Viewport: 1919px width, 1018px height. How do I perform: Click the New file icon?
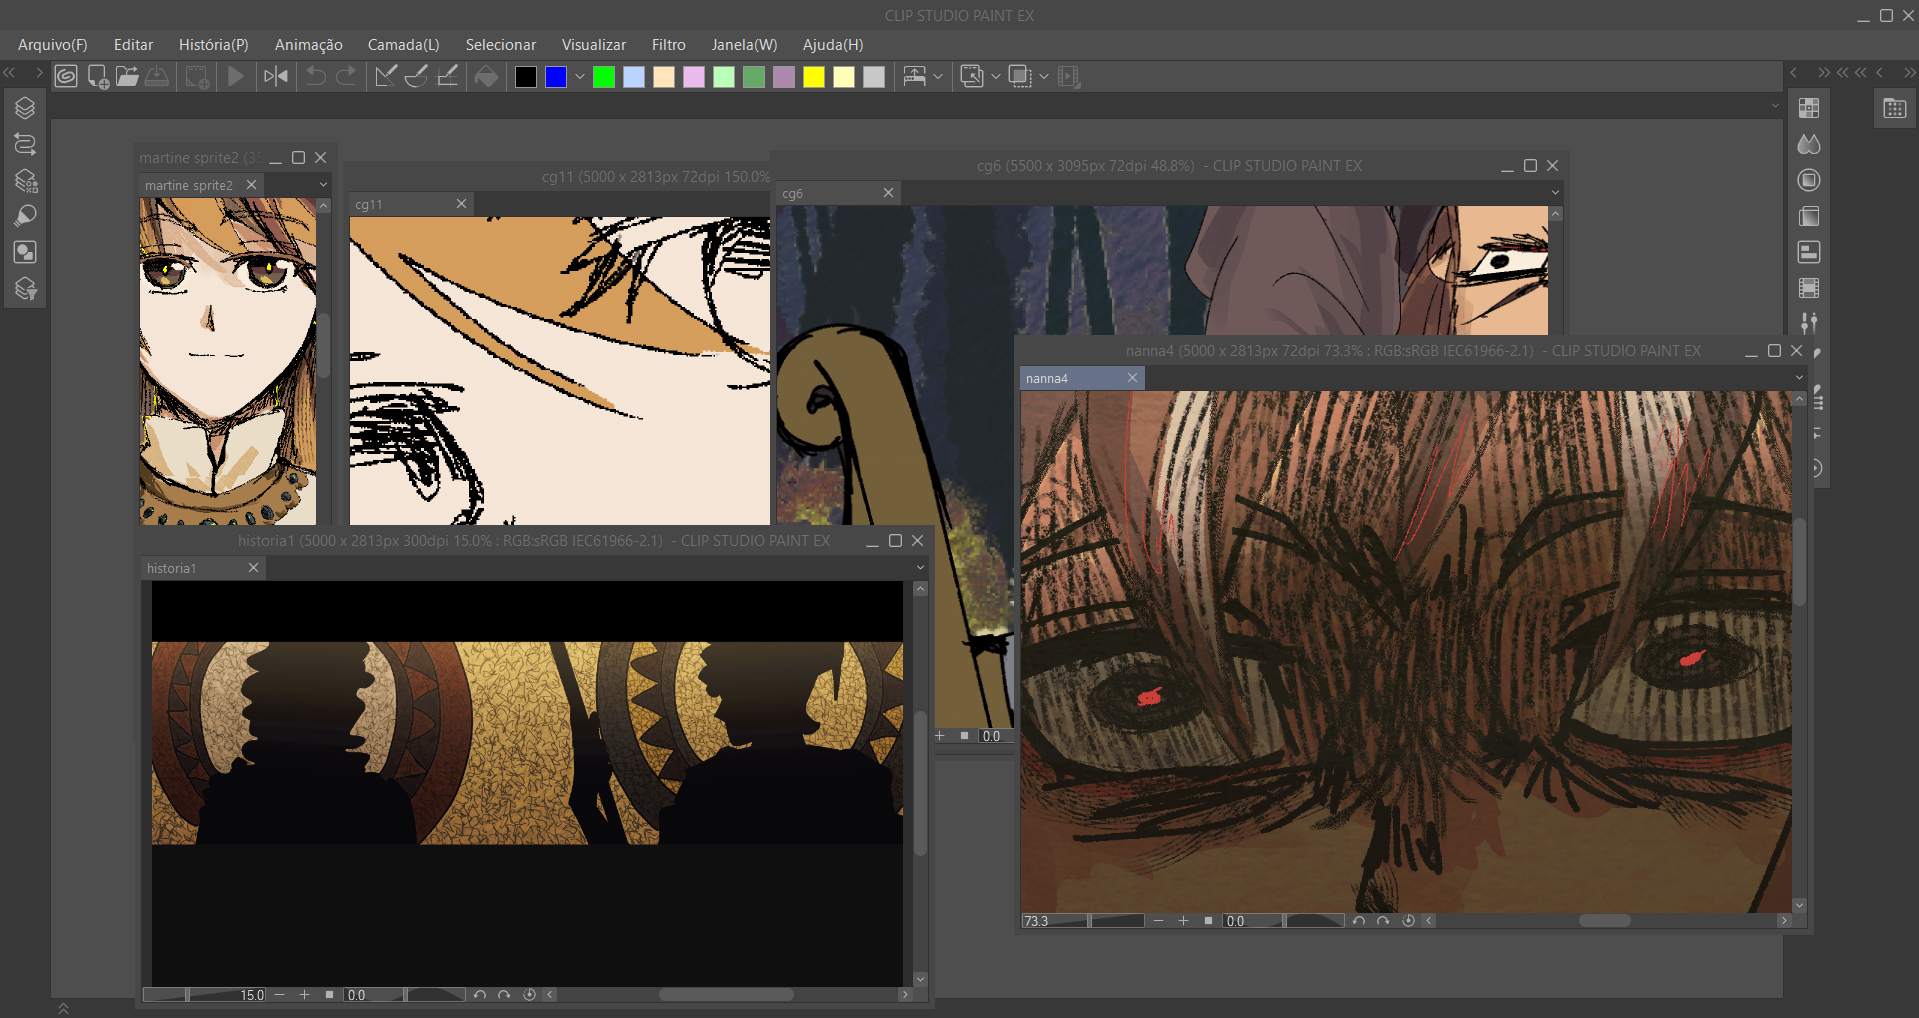[x=98, y=77]
